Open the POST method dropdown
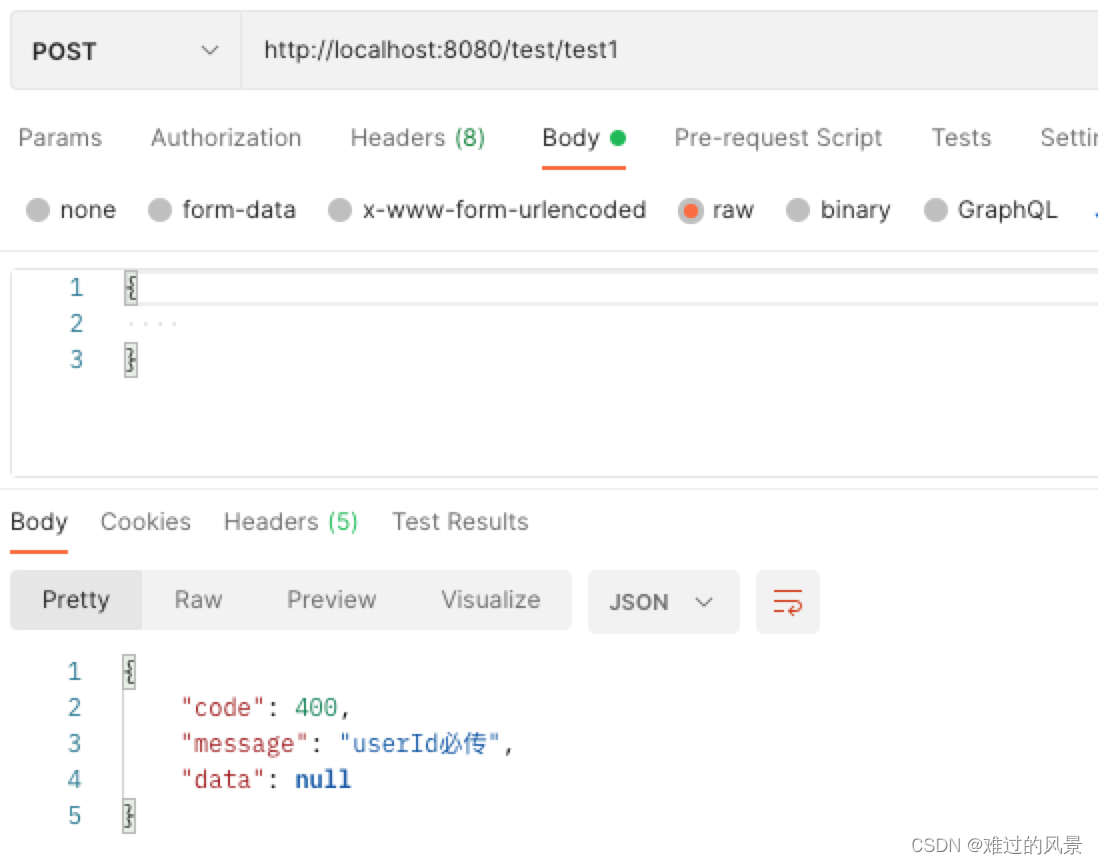The image size is (1098, 864). click(126, 50)
